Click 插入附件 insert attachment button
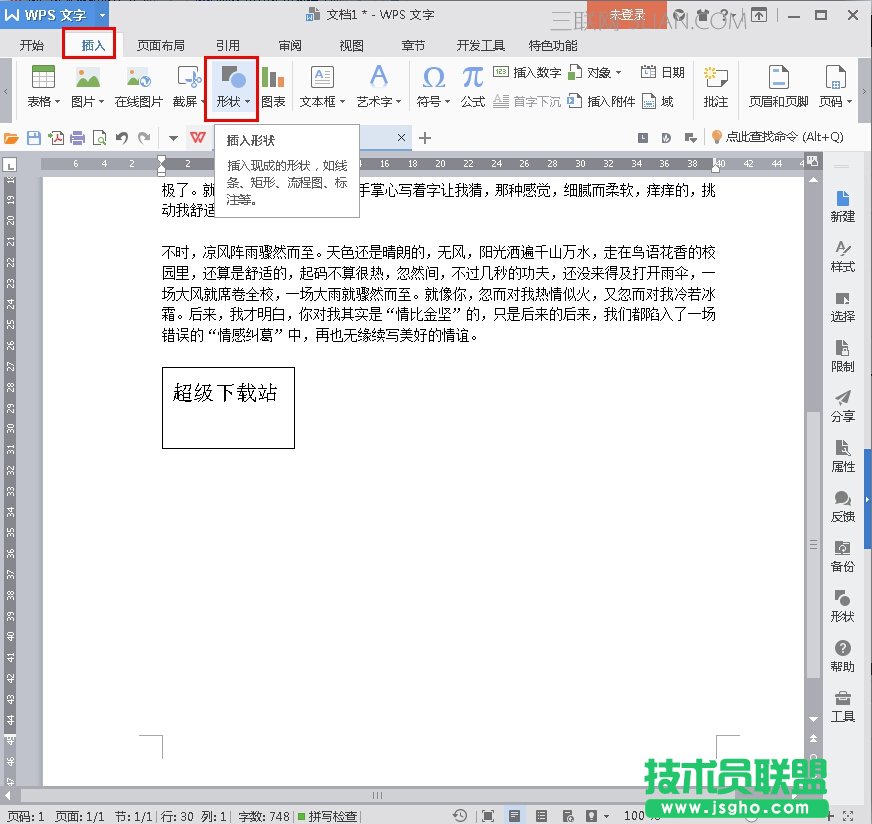Viewport: 872px width, 824px height. (602, 101)
